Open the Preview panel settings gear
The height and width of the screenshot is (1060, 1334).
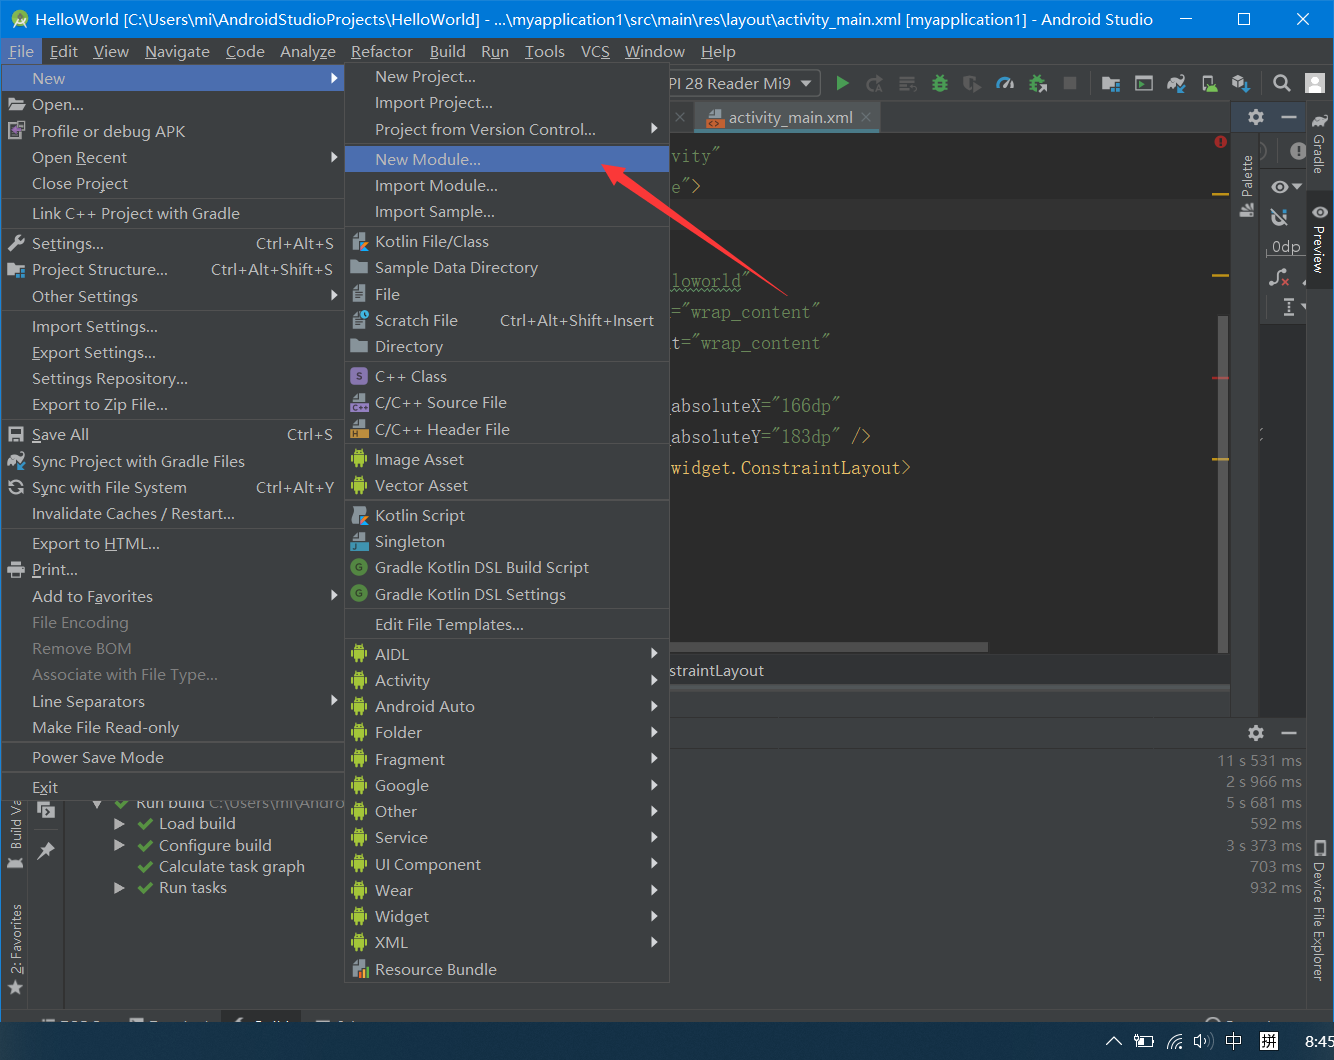point(1256,117)
